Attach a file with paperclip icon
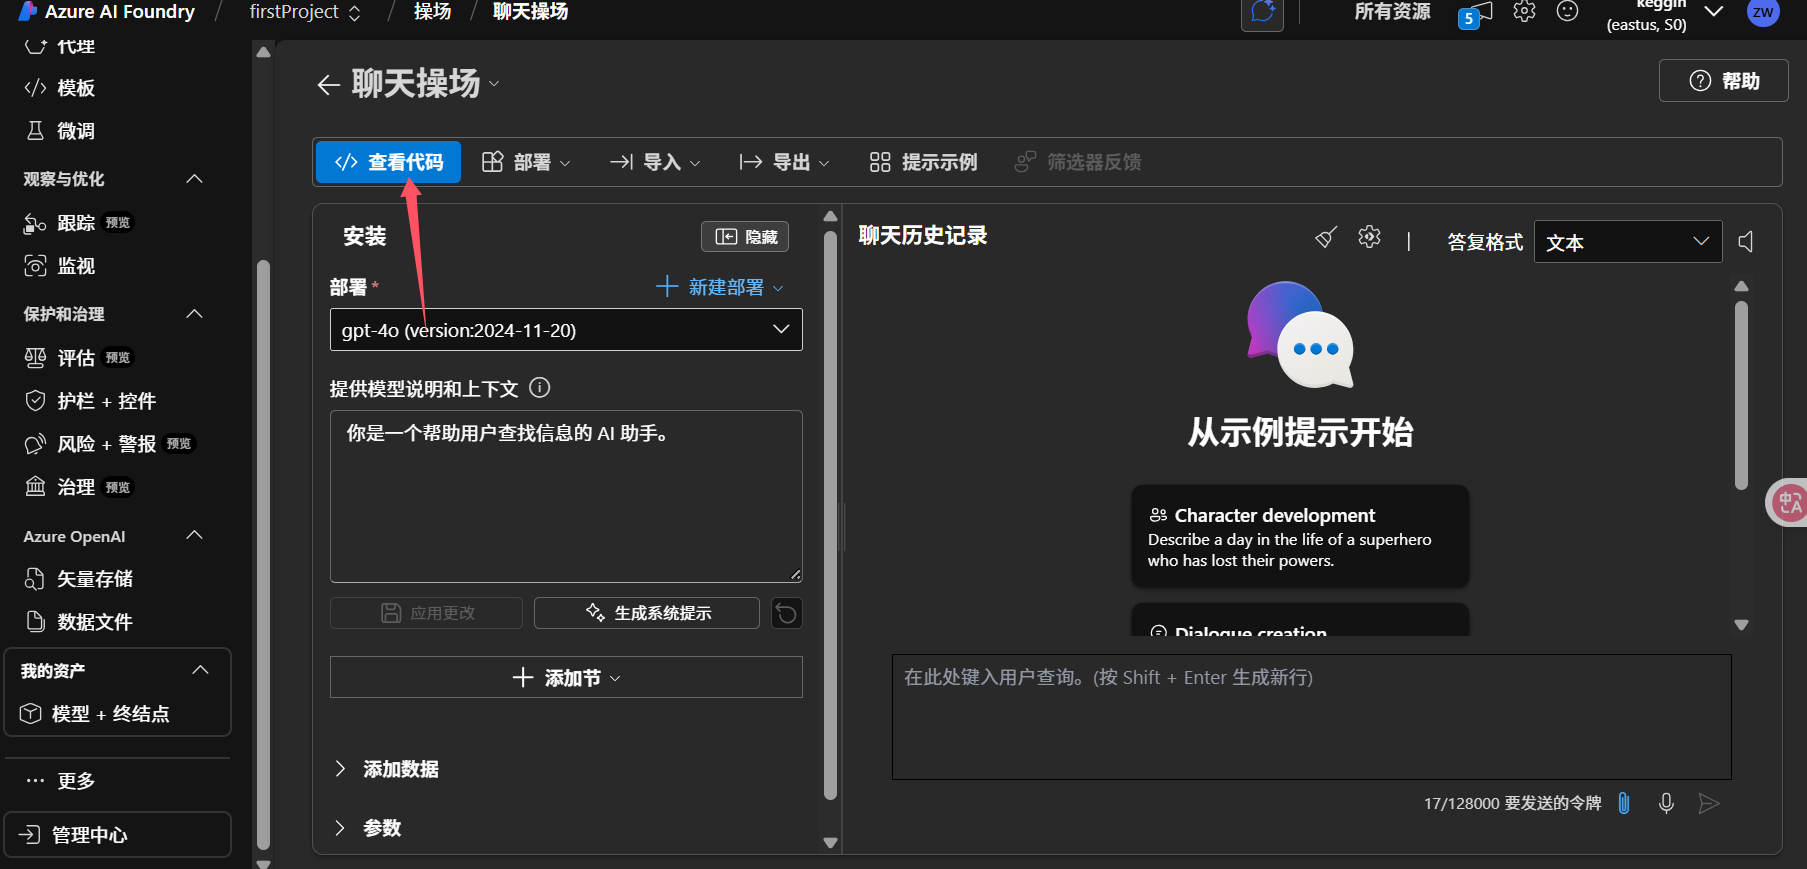 (1624, 803)
